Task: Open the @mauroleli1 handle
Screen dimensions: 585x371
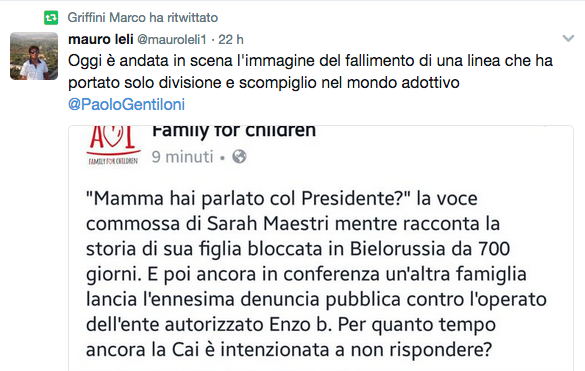Action: (x=172, y=39)
